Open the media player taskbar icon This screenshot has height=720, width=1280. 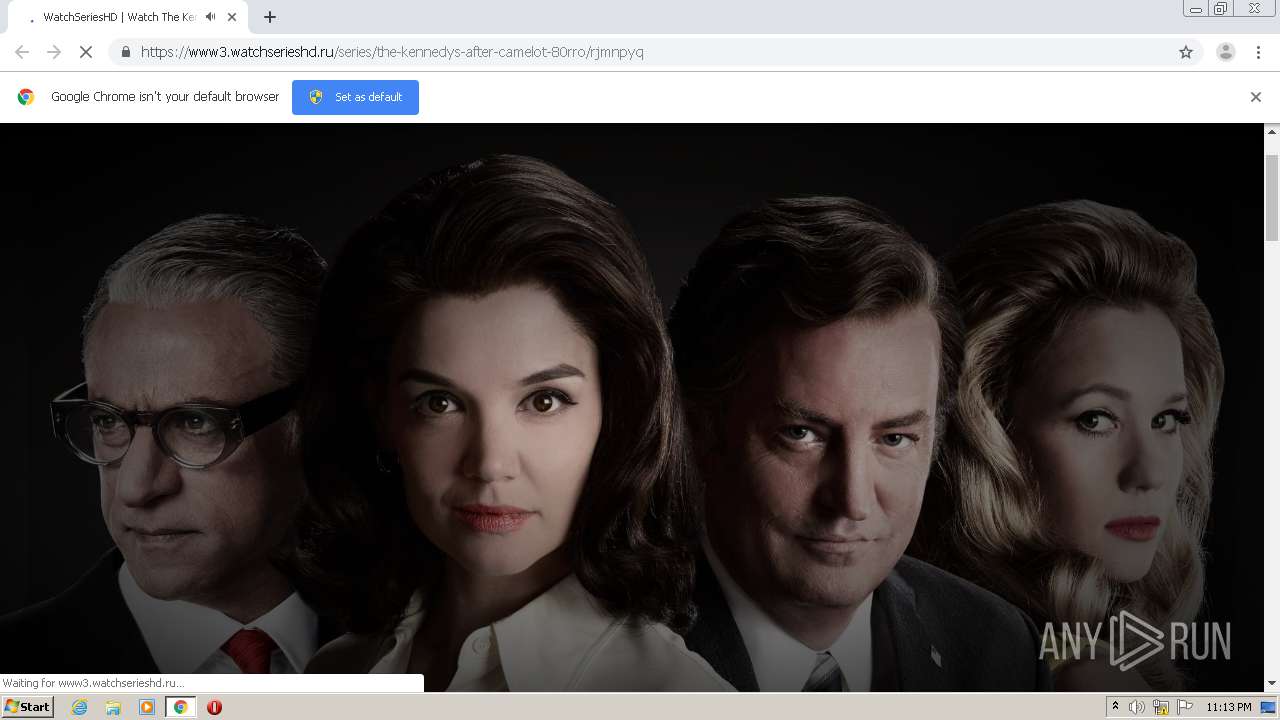(147, 707)
